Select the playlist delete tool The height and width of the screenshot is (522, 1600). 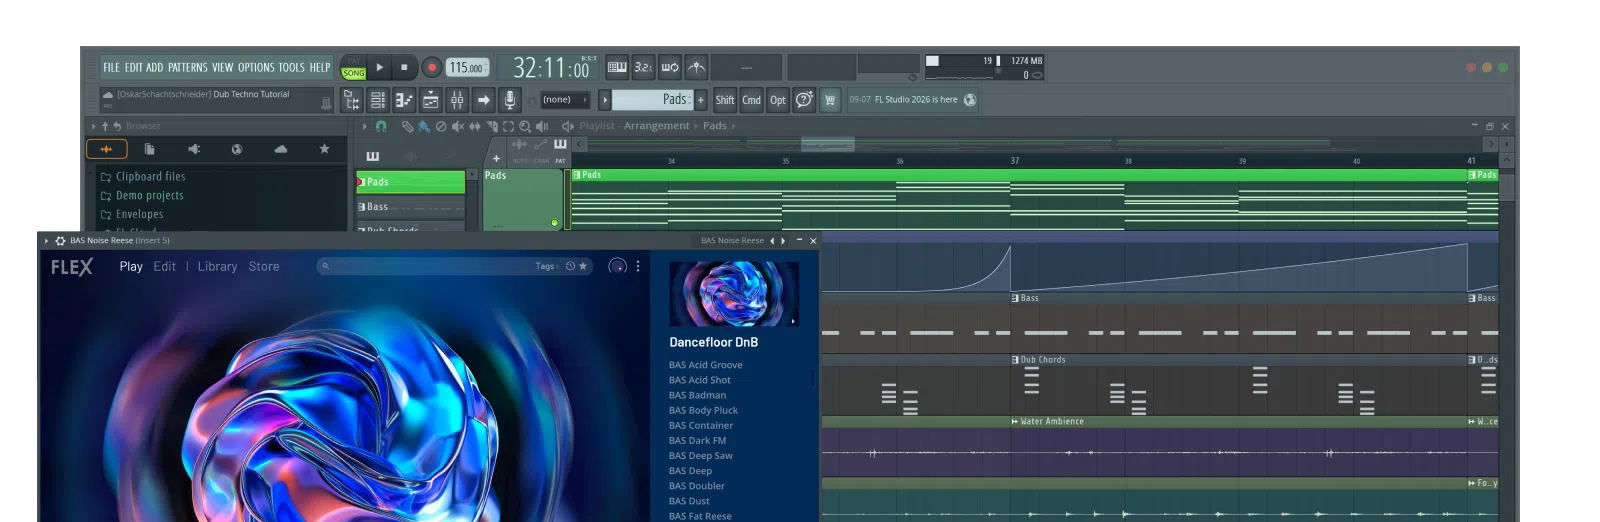[x=441, y=126]
